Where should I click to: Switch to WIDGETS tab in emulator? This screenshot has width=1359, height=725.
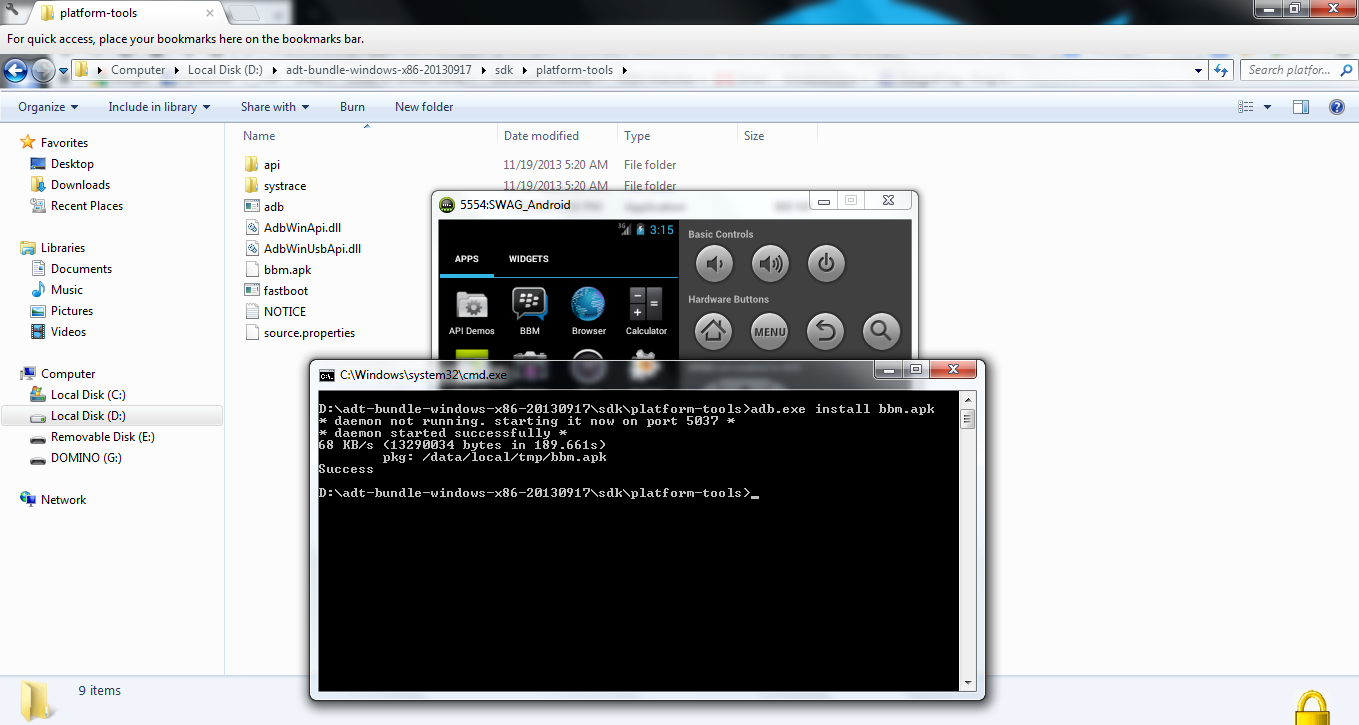528,259
